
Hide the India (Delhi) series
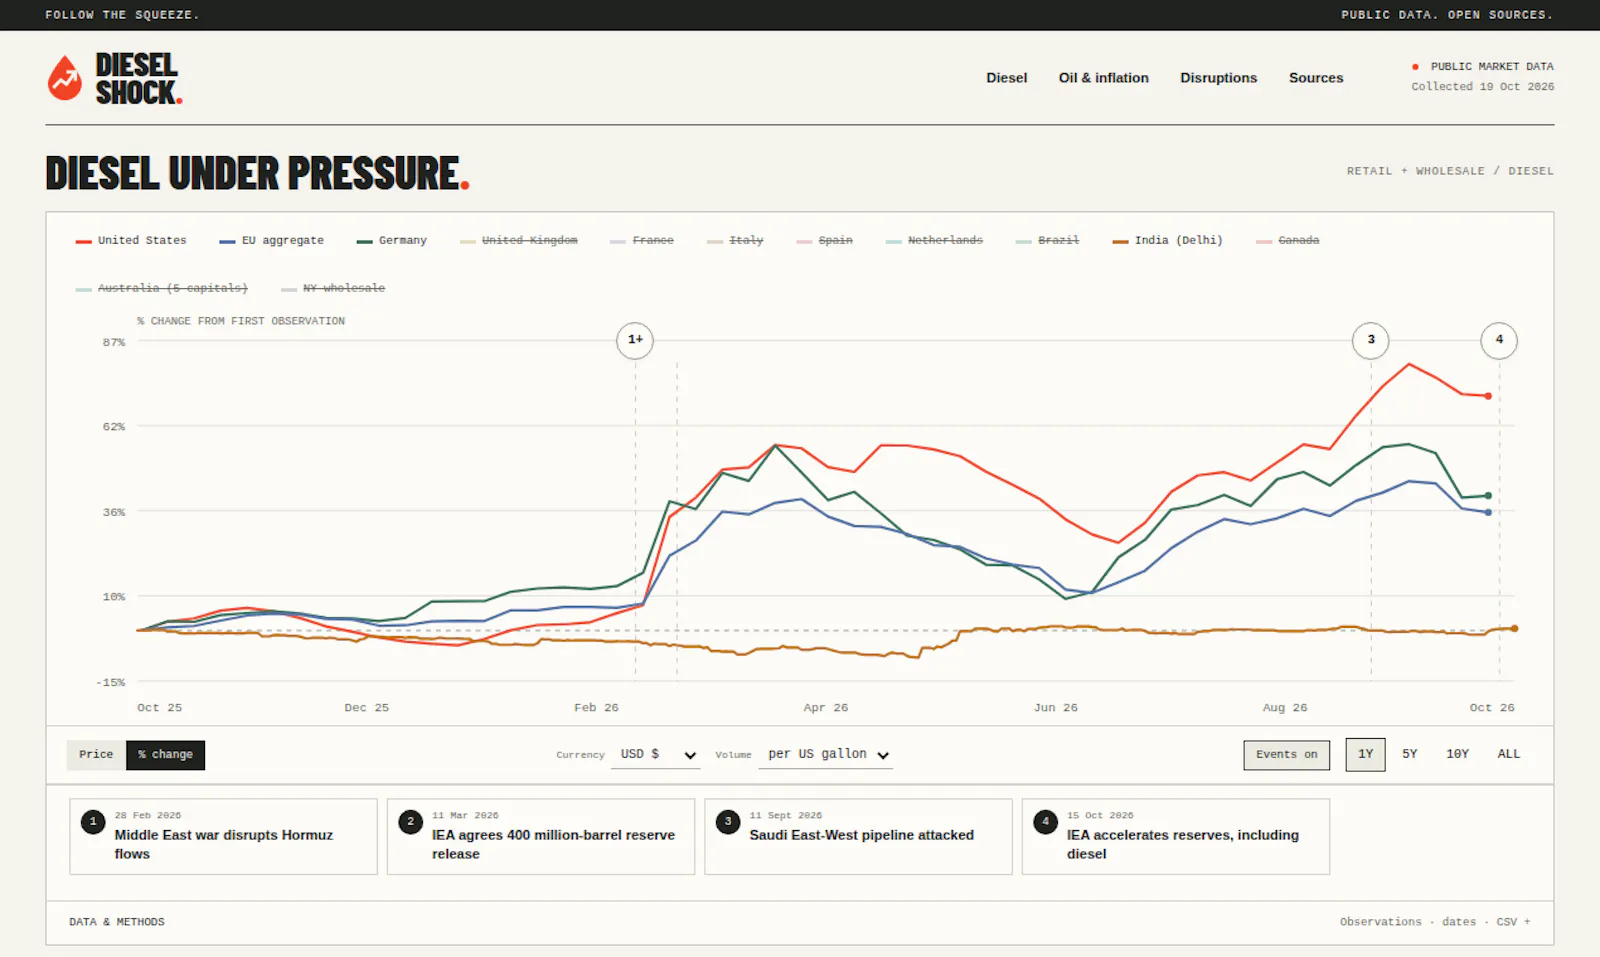pyautogui.click(x=1168, y=241)
